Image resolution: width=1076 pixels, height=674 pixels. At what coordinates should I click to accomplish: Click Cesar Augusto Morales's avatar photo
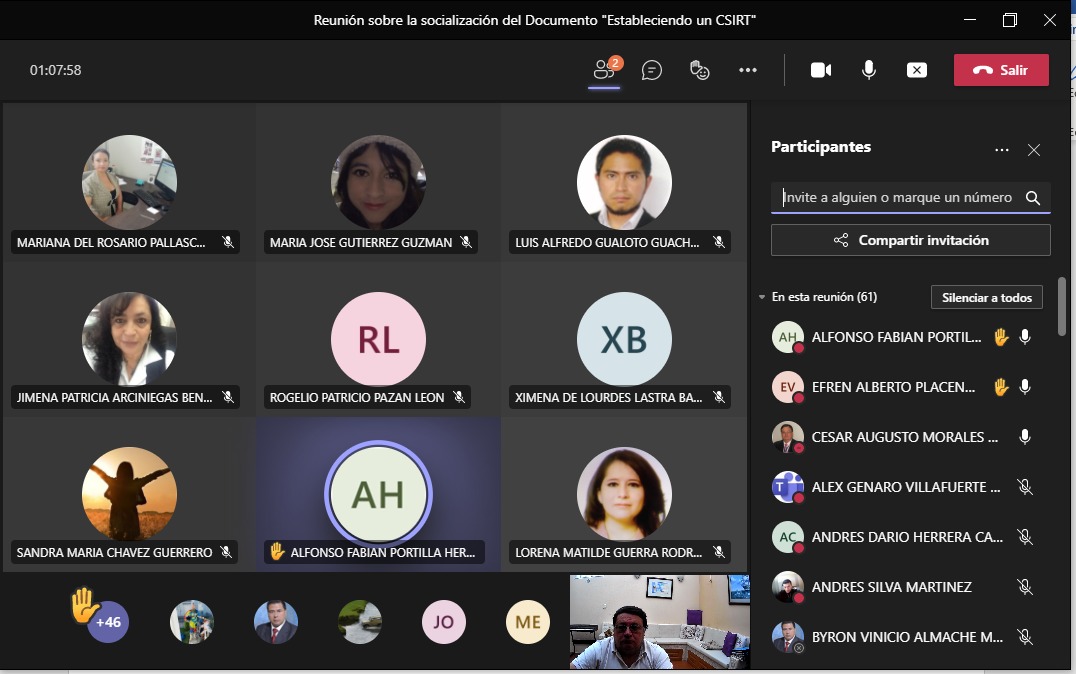coord(788,437)
